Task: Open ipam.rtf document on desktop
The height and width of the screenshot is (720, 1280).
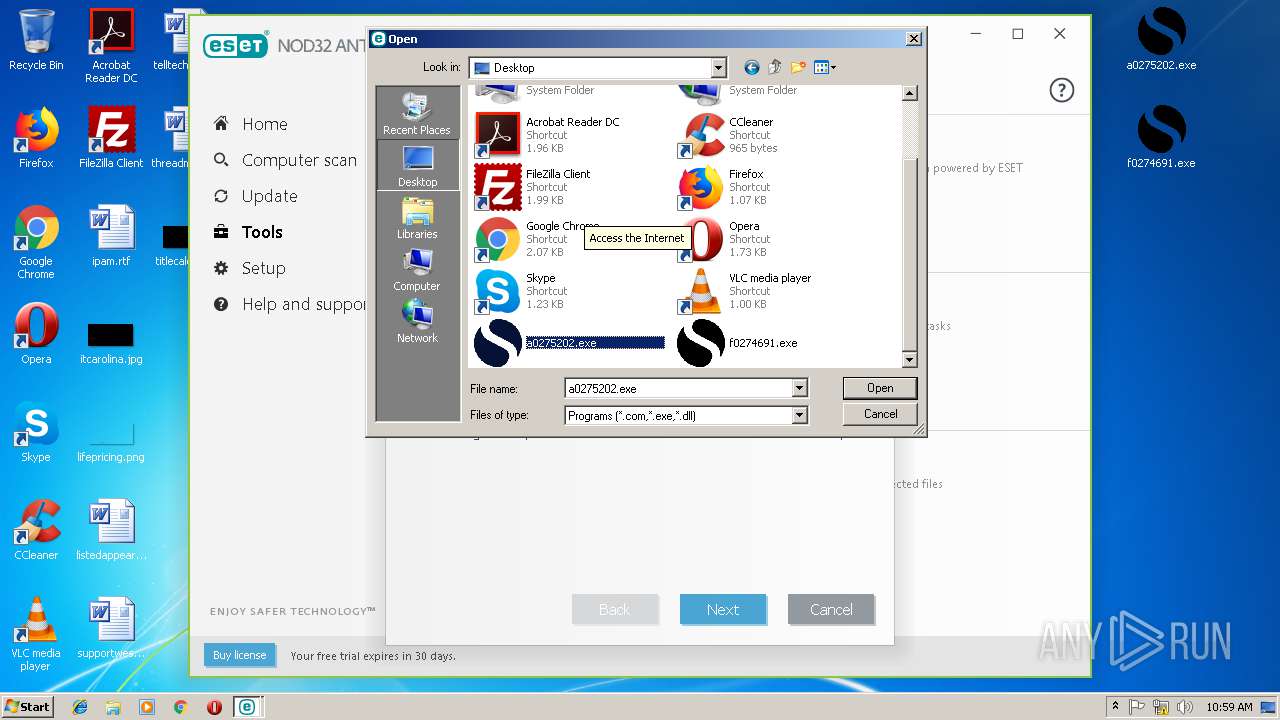Action: (x=111, y=236)
